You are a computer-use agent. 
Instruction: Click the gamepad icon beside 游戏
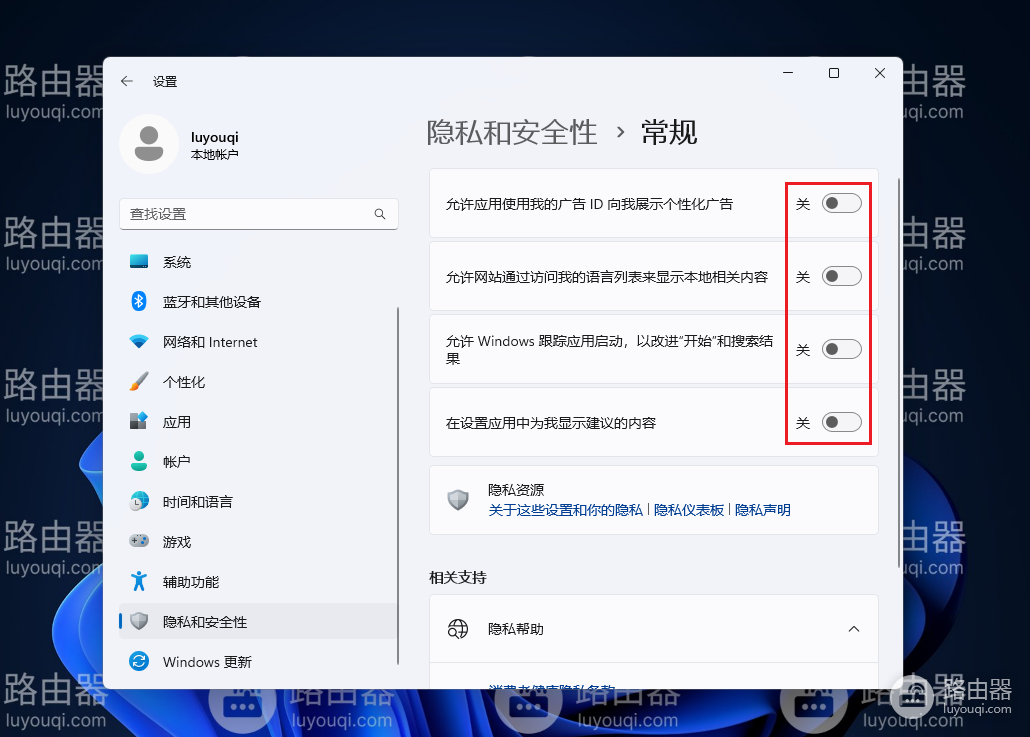click(139, 541)
